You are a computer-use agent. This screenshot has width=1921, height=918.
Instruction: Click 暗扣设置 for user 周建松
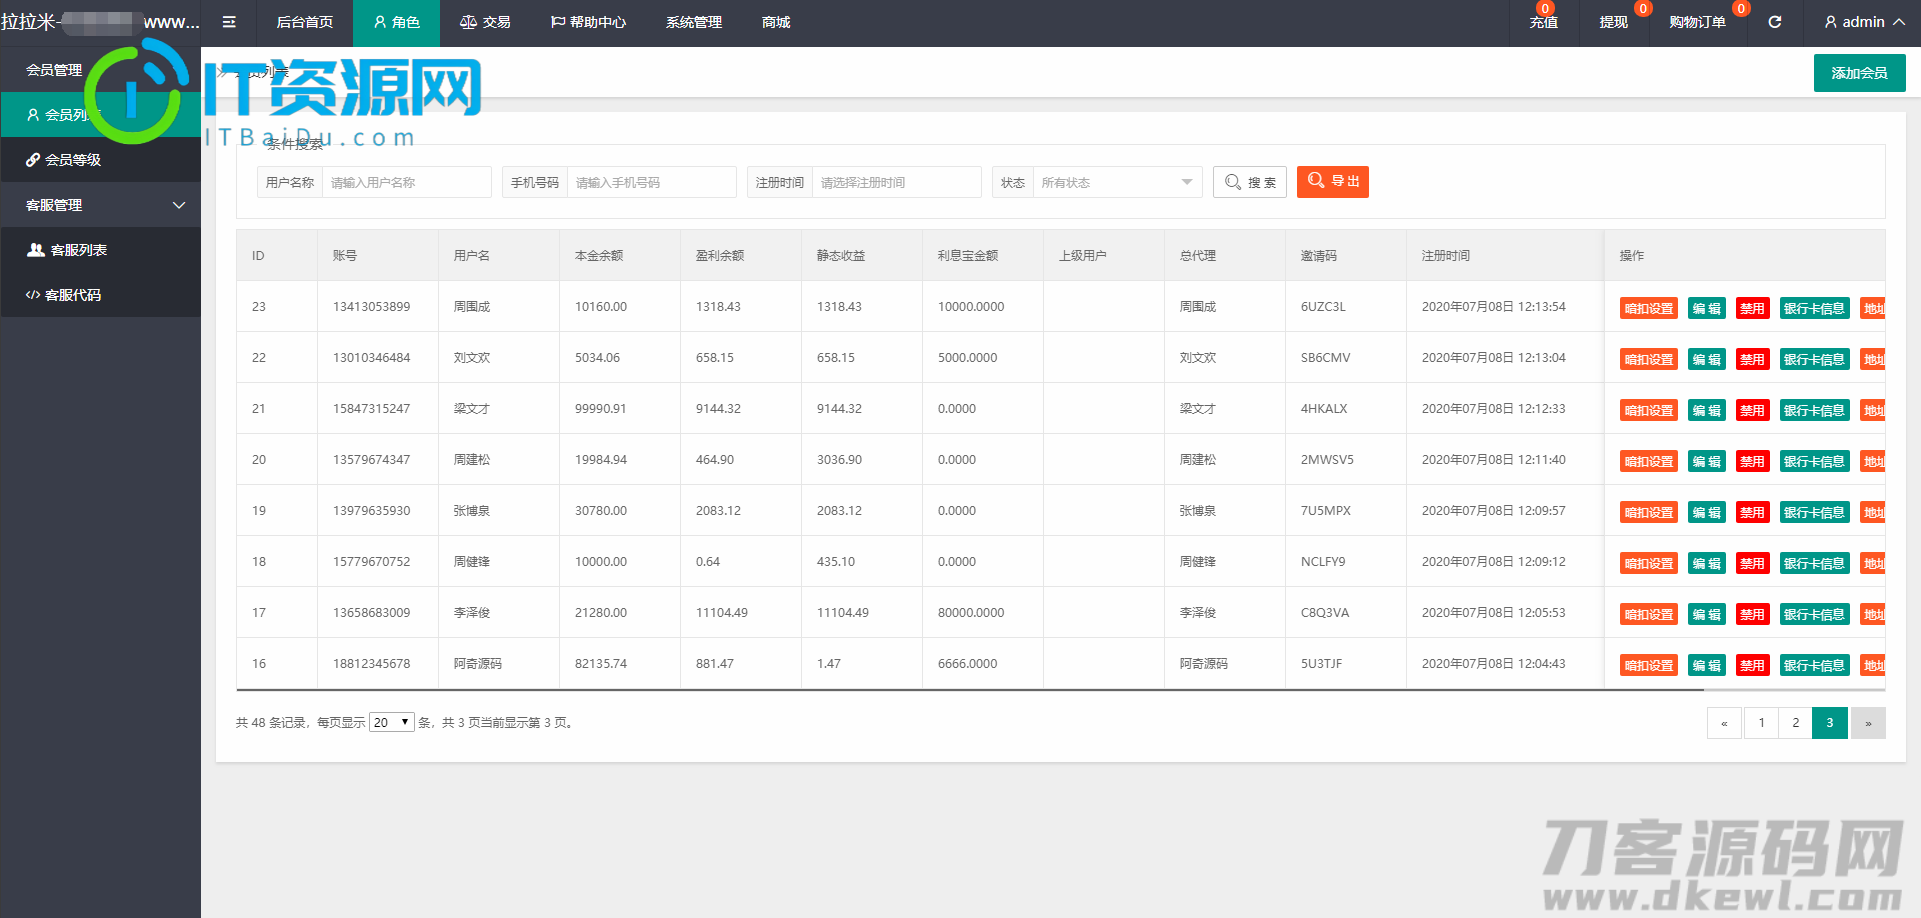pos(1649,461)
